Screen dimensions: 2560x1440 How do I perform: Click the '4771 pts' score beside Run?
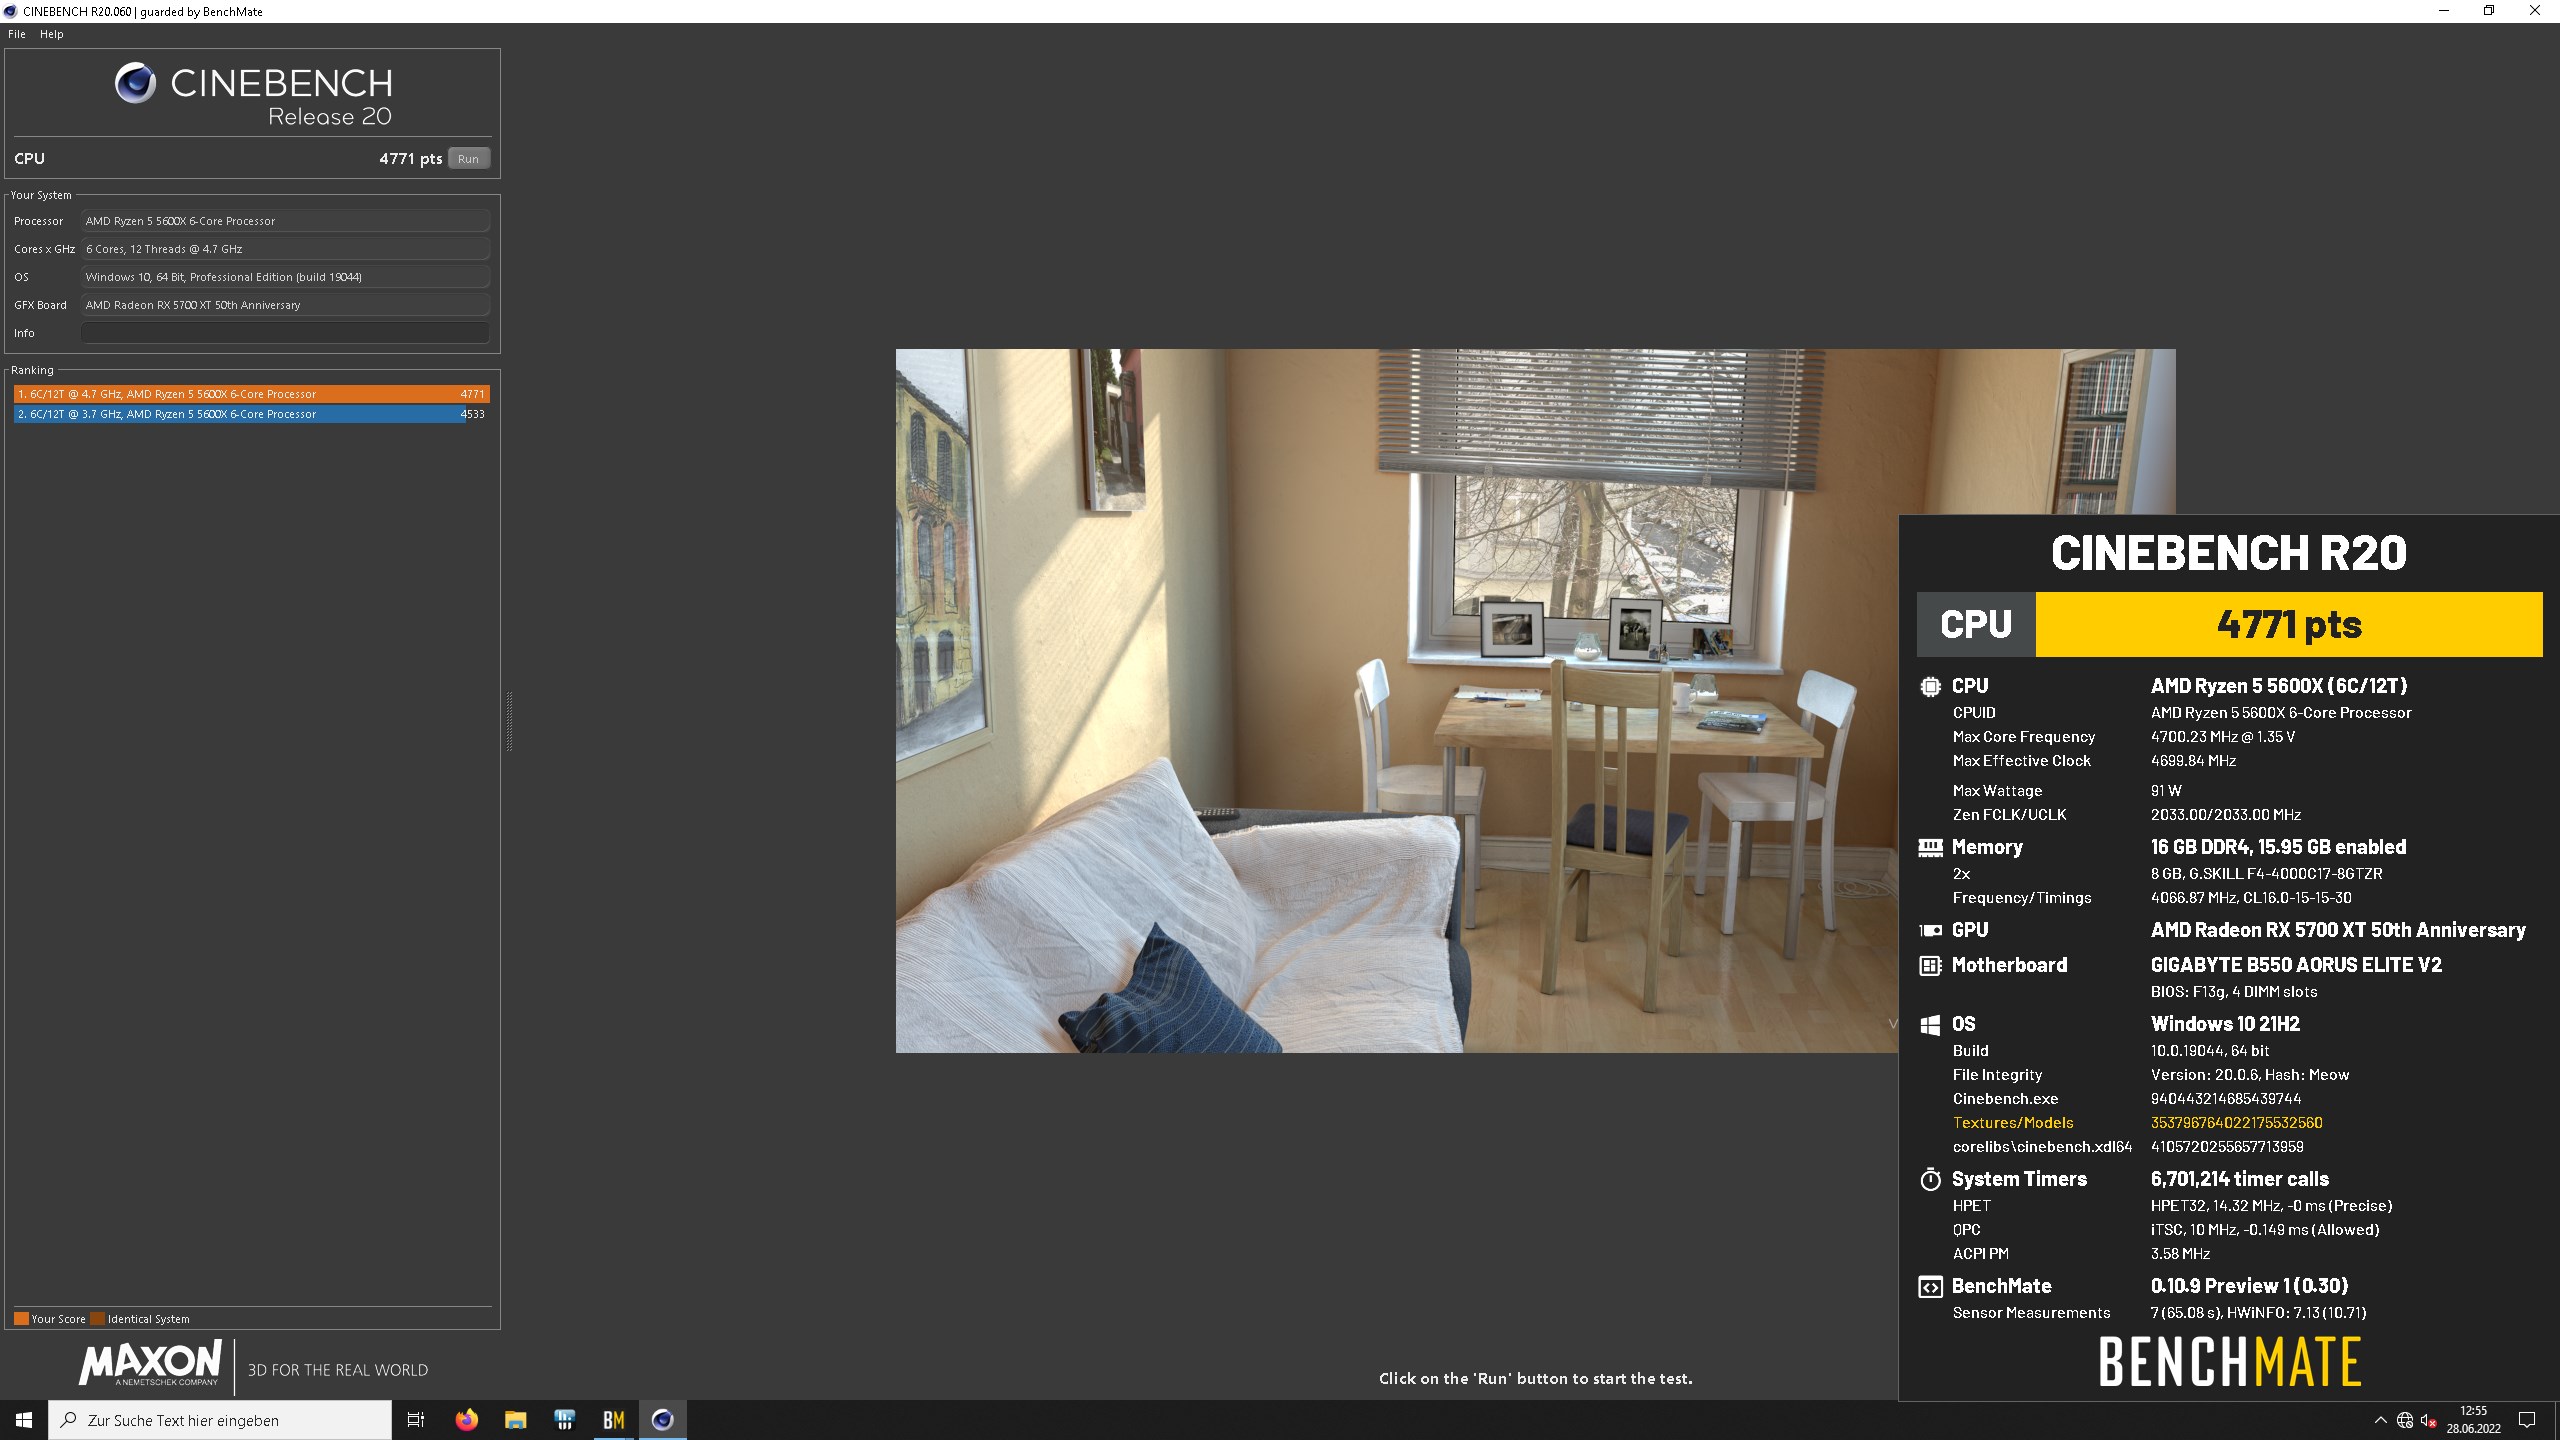410,159
